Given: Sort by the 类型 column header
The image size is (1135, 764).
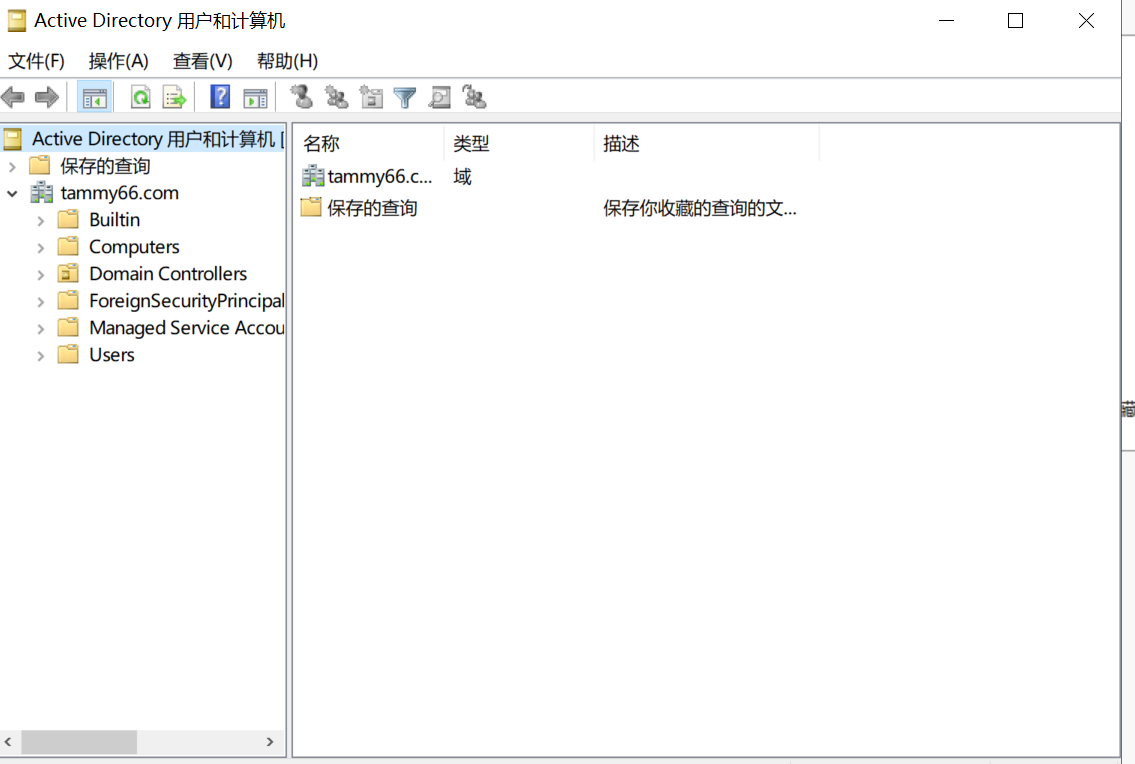Looking at the screenshot, I should [519, 143].
